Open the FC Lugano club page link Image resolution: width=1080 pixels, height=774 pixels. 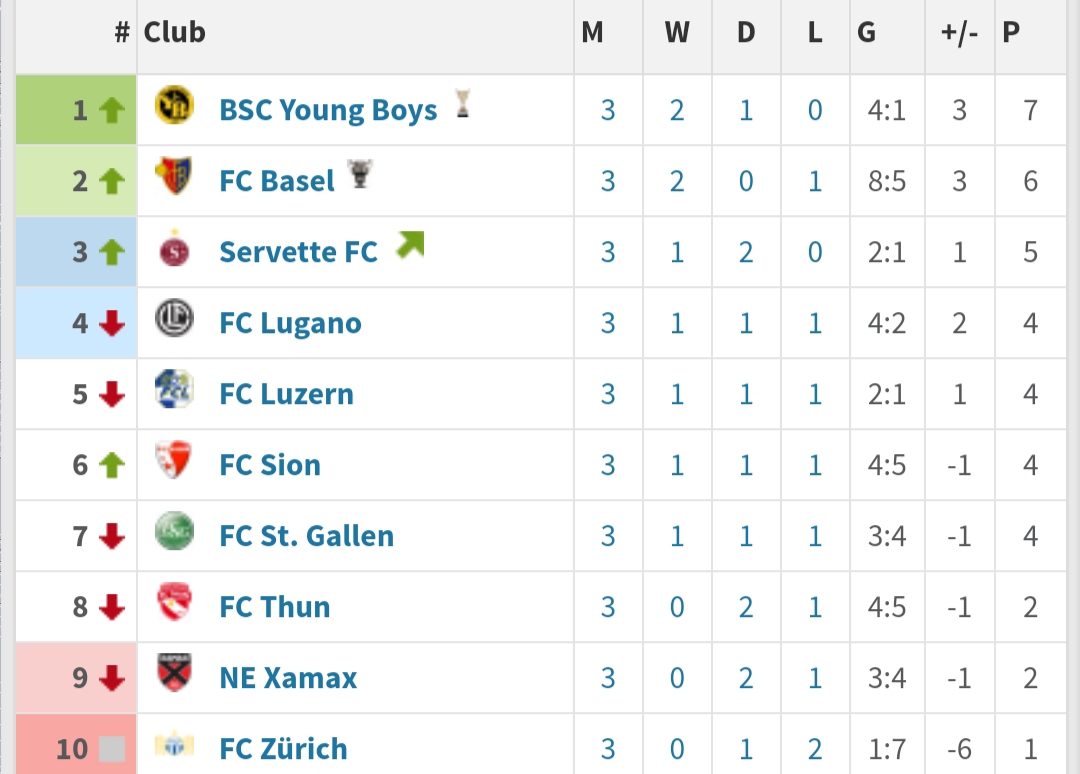pos(290,323)
